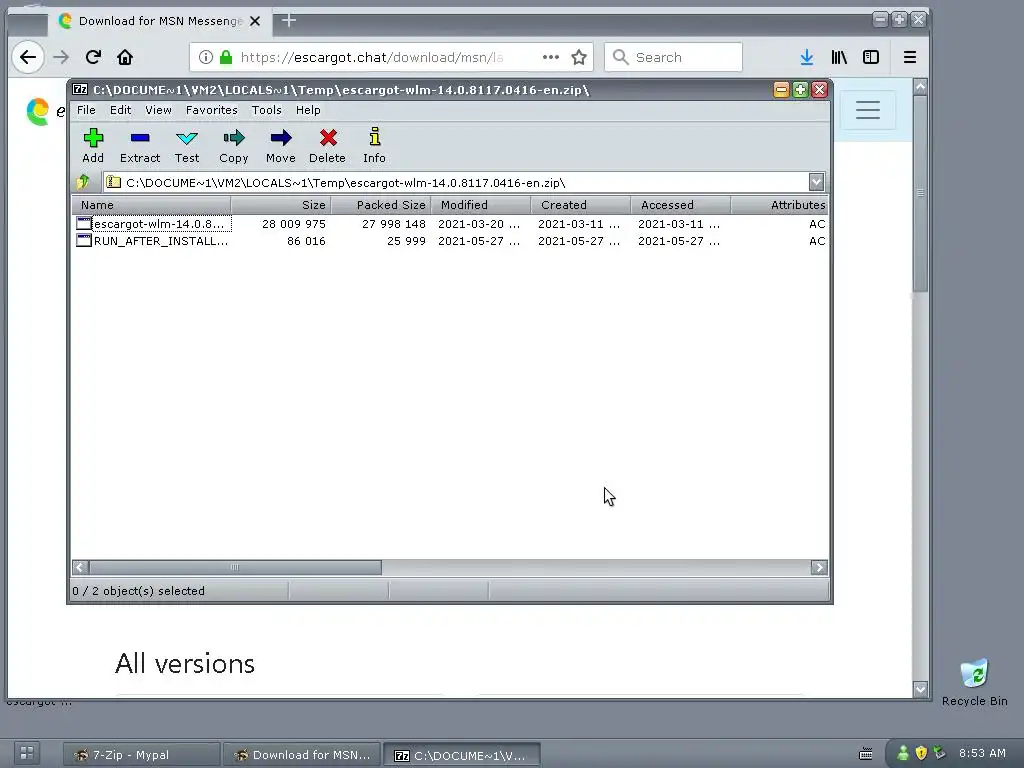Sort files by the Name column
Viewport: 1024px width, 768px height.
pos(151,205)
